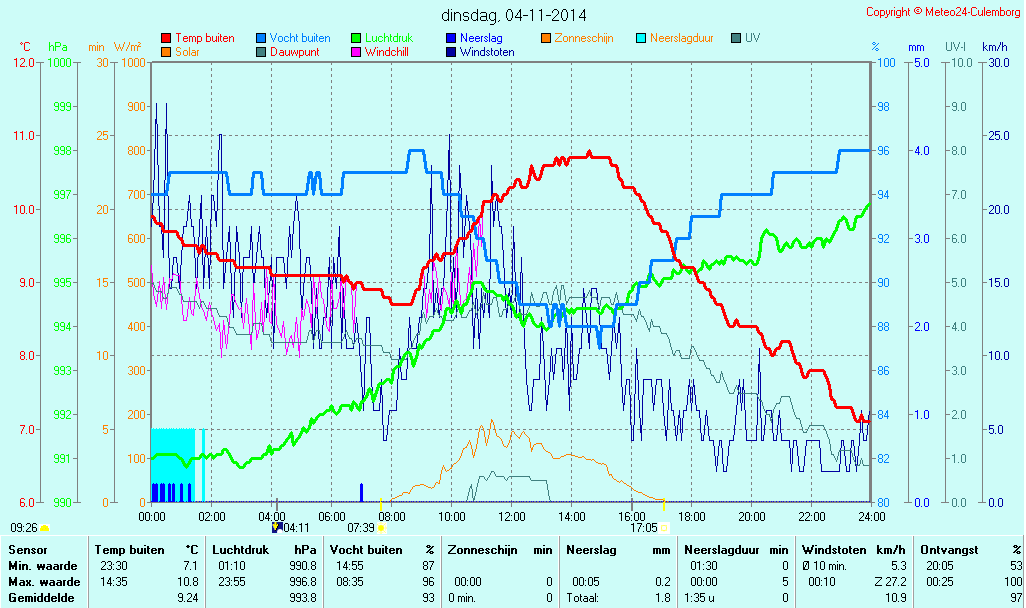
Task: Click the sunset icon beside 17:05
Action: click(665, 528)
